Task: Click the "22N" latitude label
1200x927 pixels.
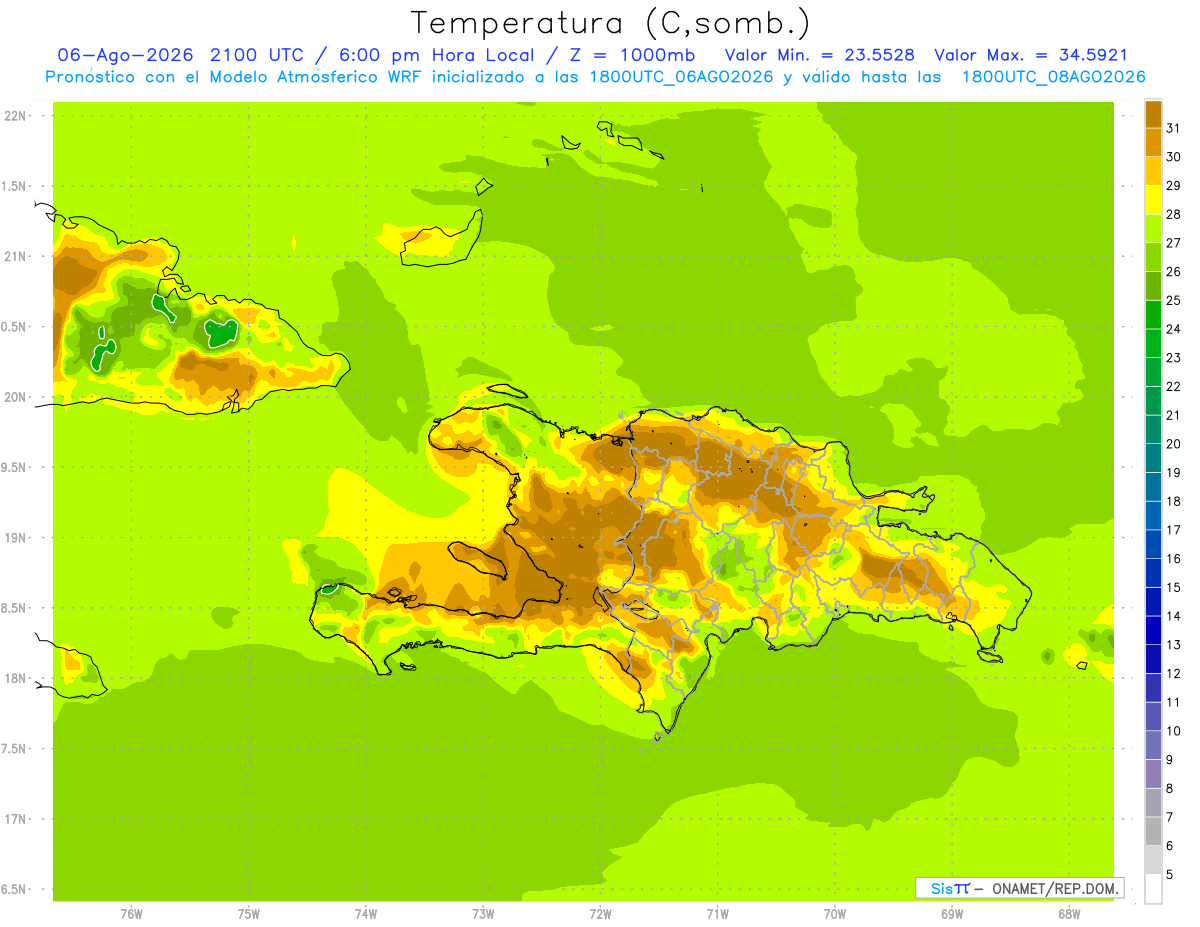Action: (x=16, y=116)
